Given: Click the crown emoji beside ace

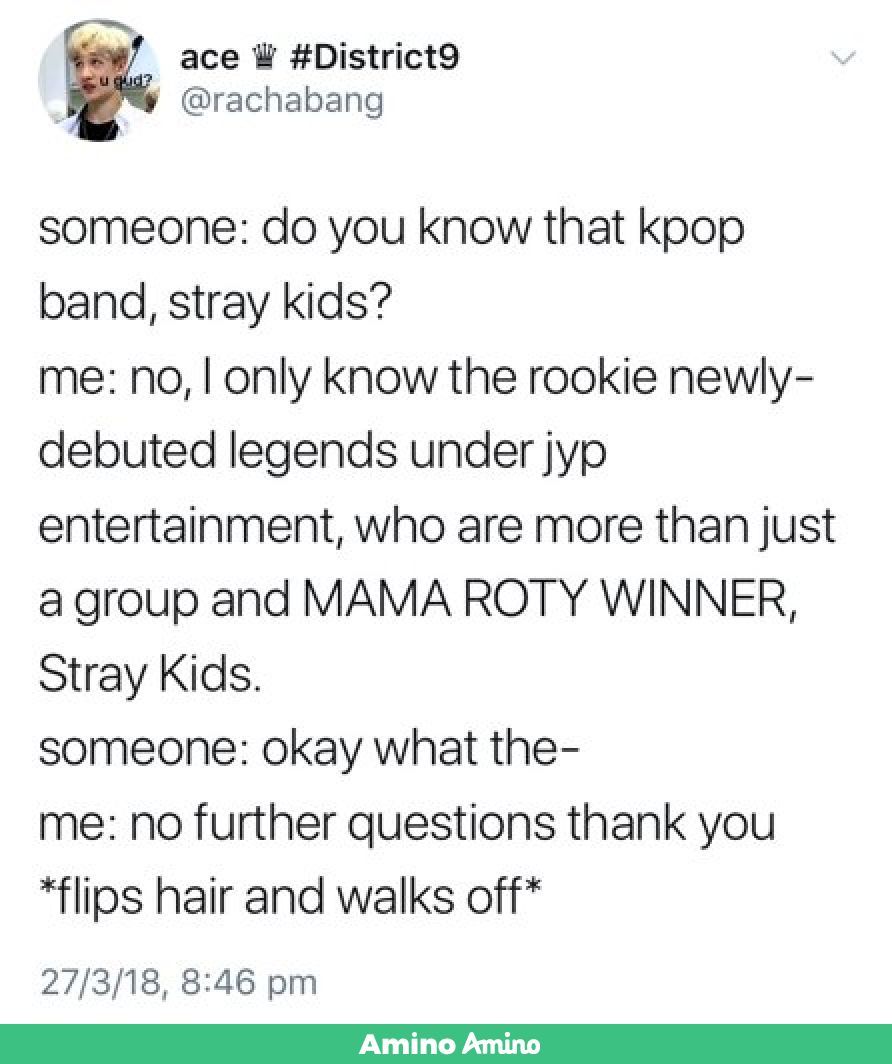Looking at the screenshot, I should coord(263,56).
